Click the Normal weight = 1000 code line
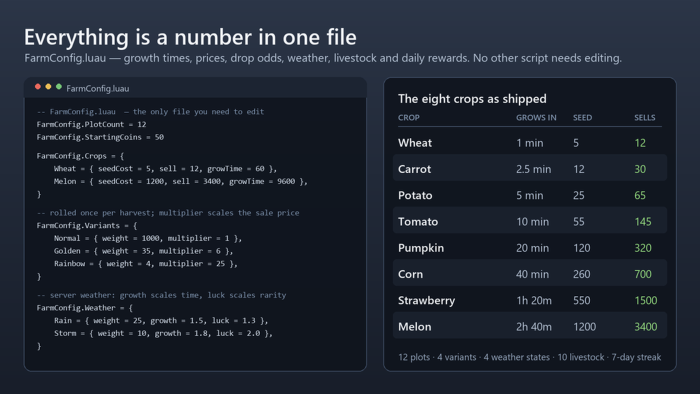 coord(147,238)
